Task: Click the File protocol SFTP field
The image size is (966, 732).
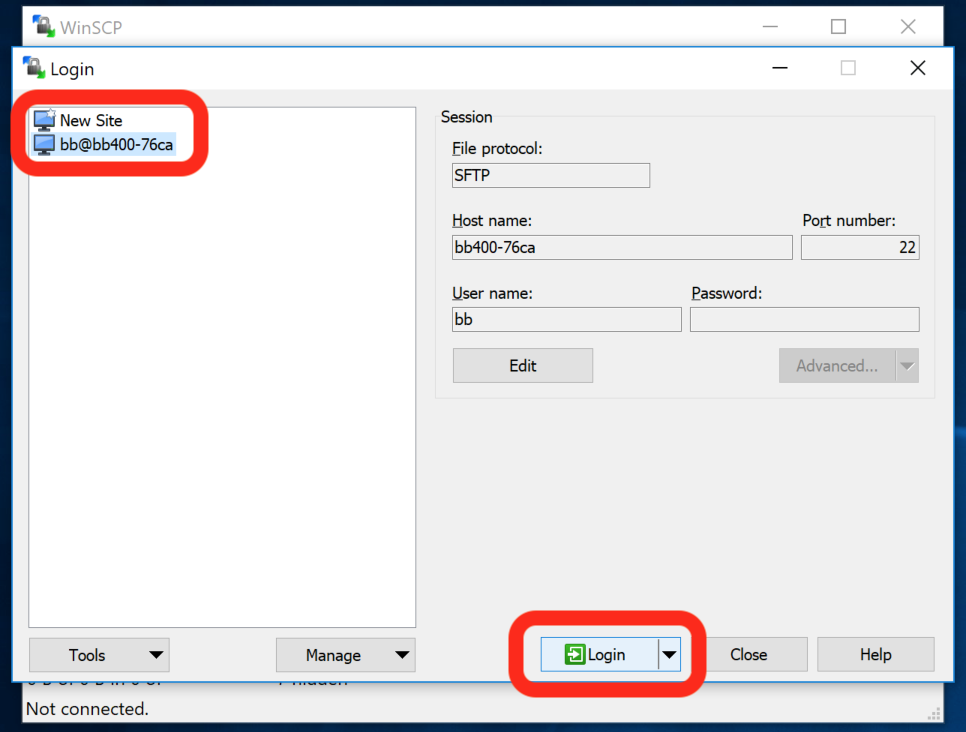Action: [551, 176]
